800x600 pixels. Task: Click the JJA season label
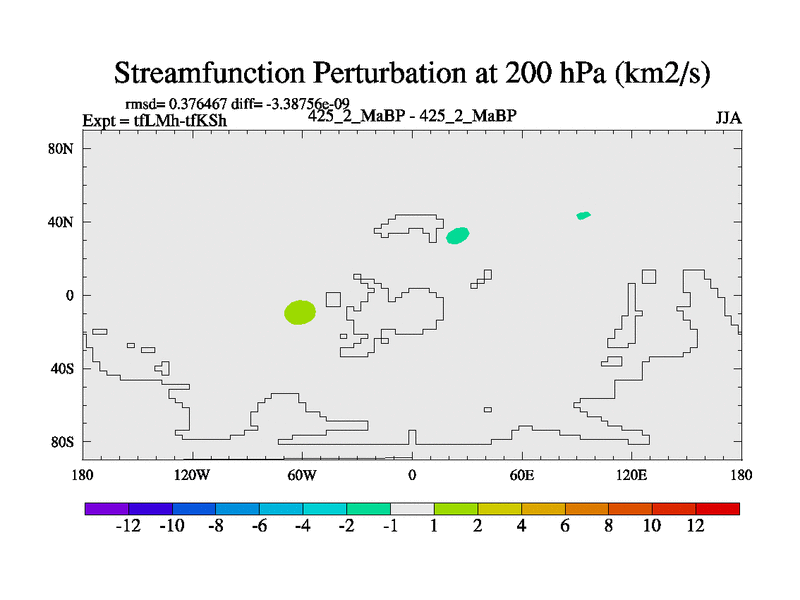[x=728, y=118]
